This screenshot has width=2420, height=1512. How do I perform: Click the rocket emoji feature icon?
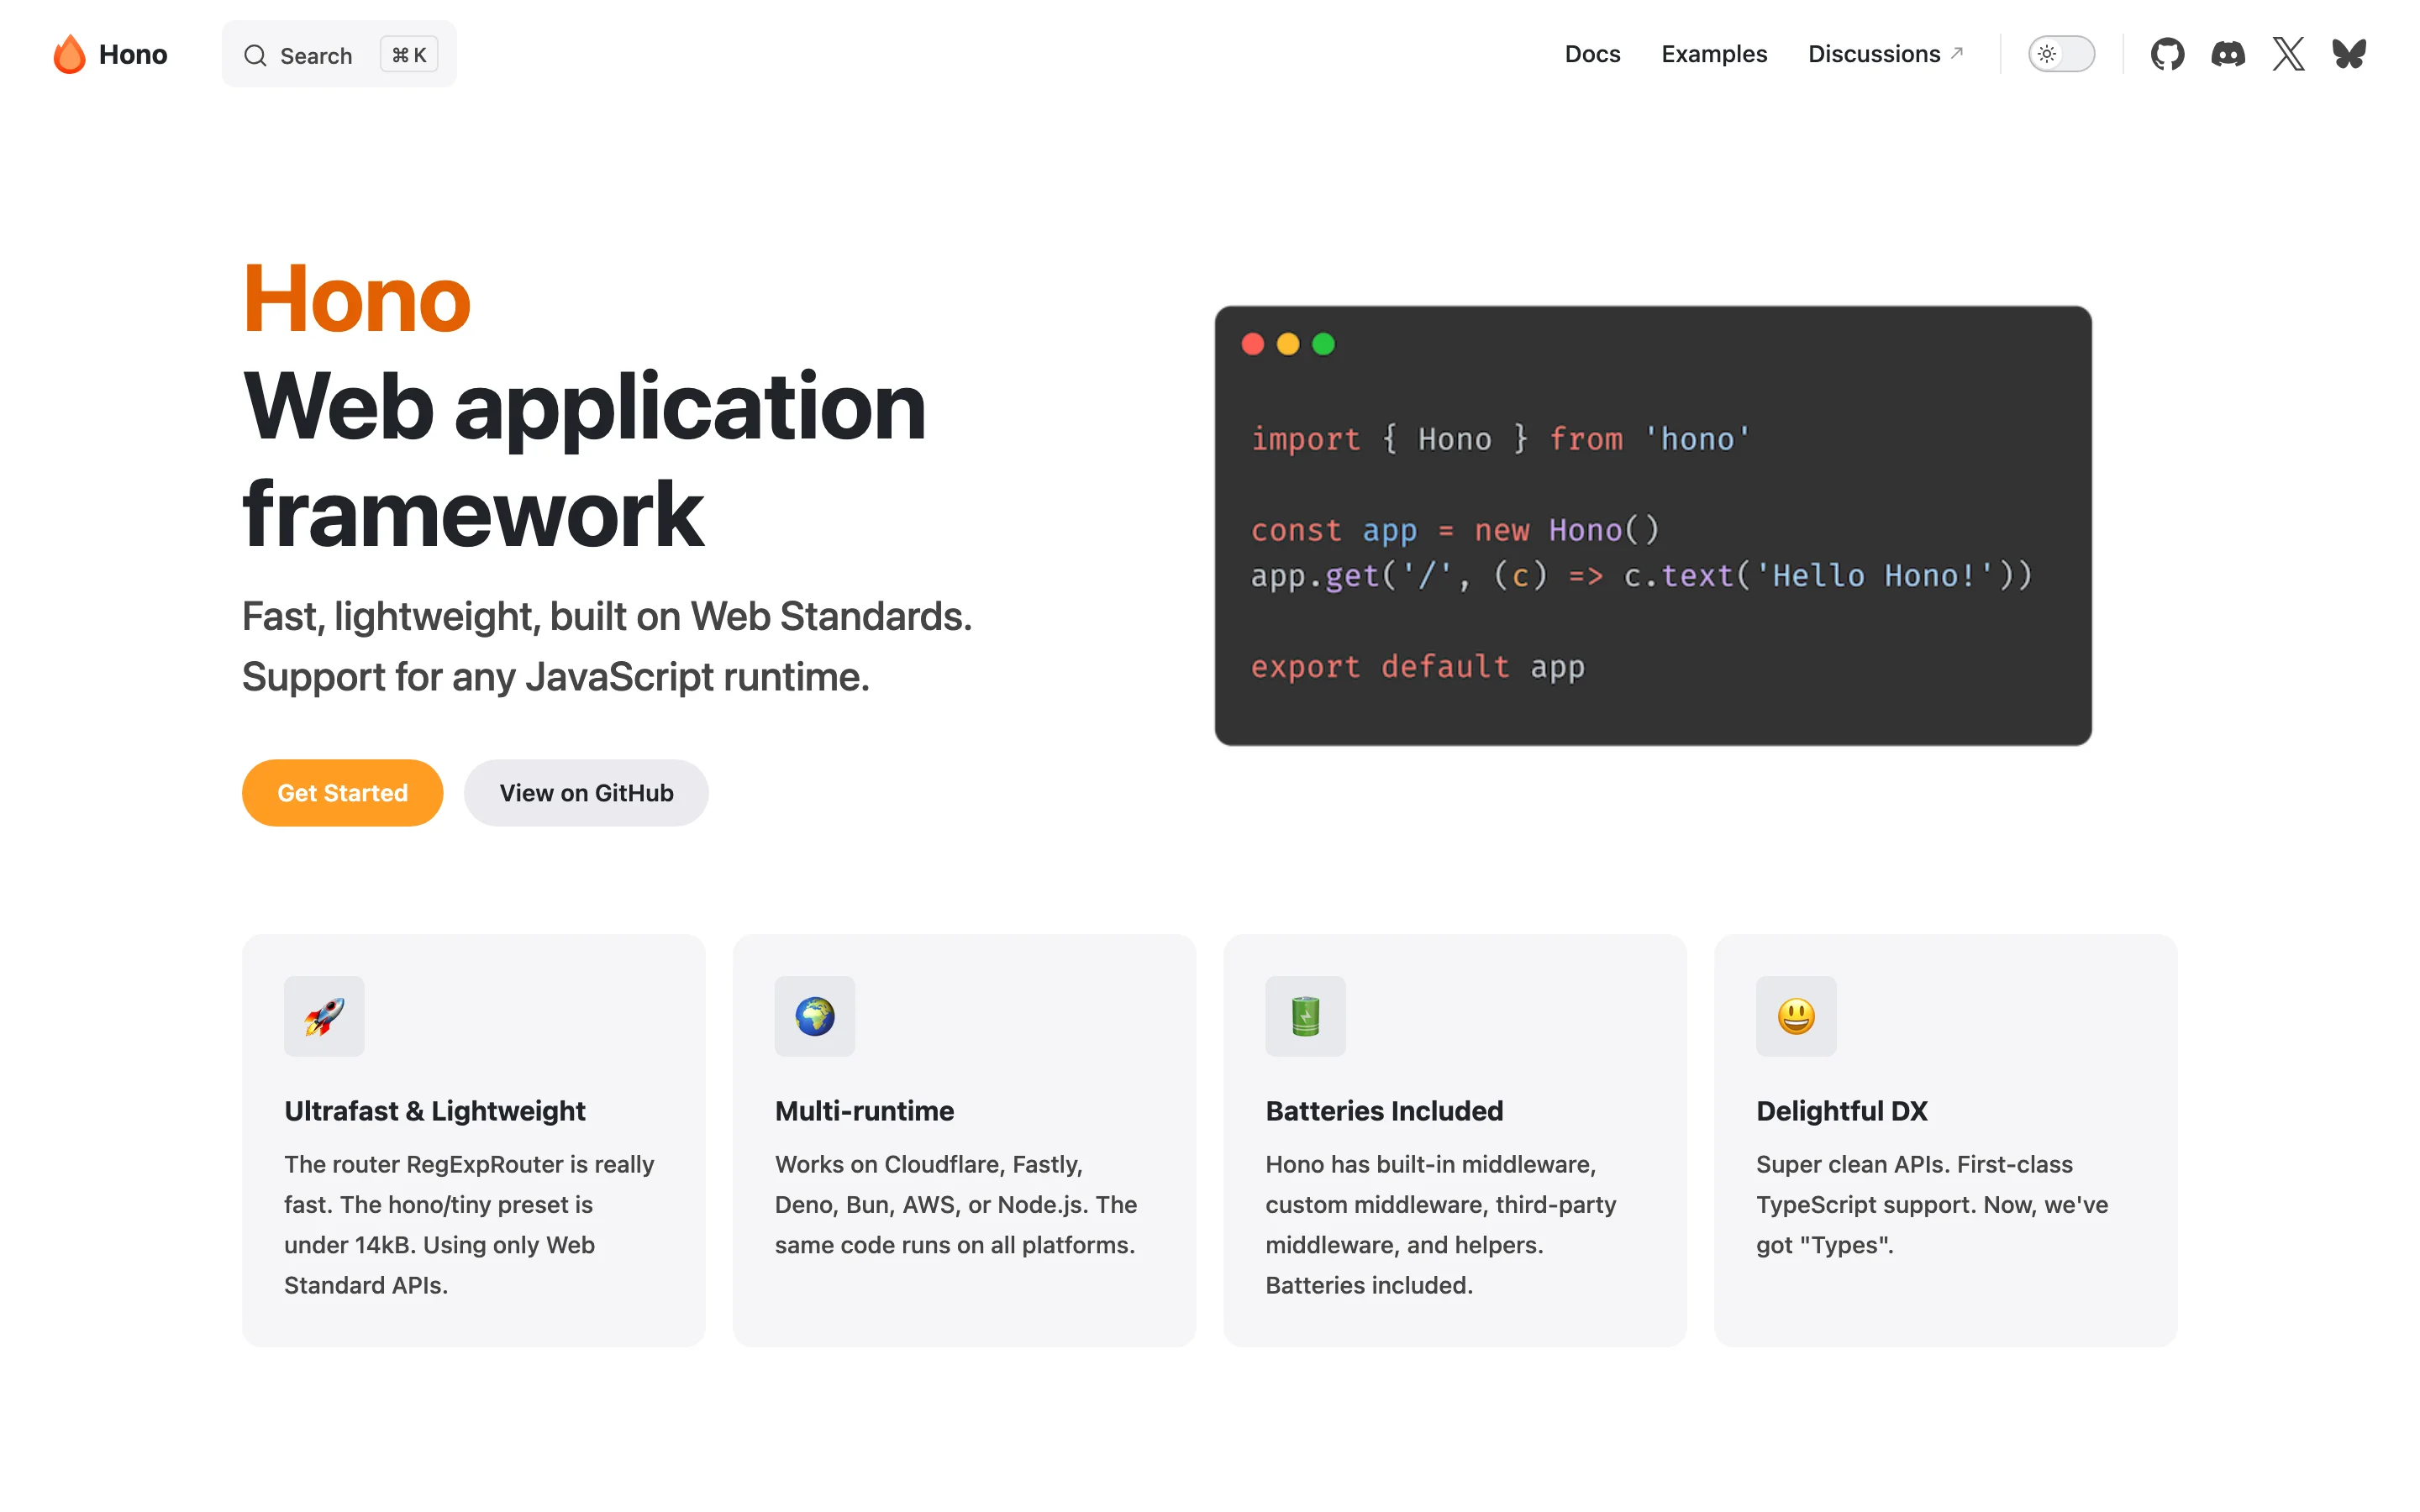[x=324, y=1016]
